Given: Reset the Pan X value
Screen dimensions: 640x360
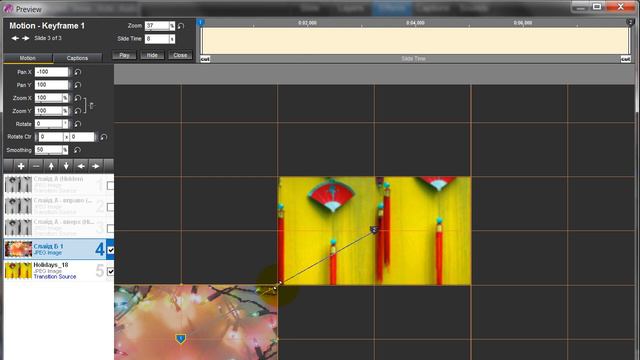Looking at the screenshot, I should pyautogui.click(x=78, y=72).
